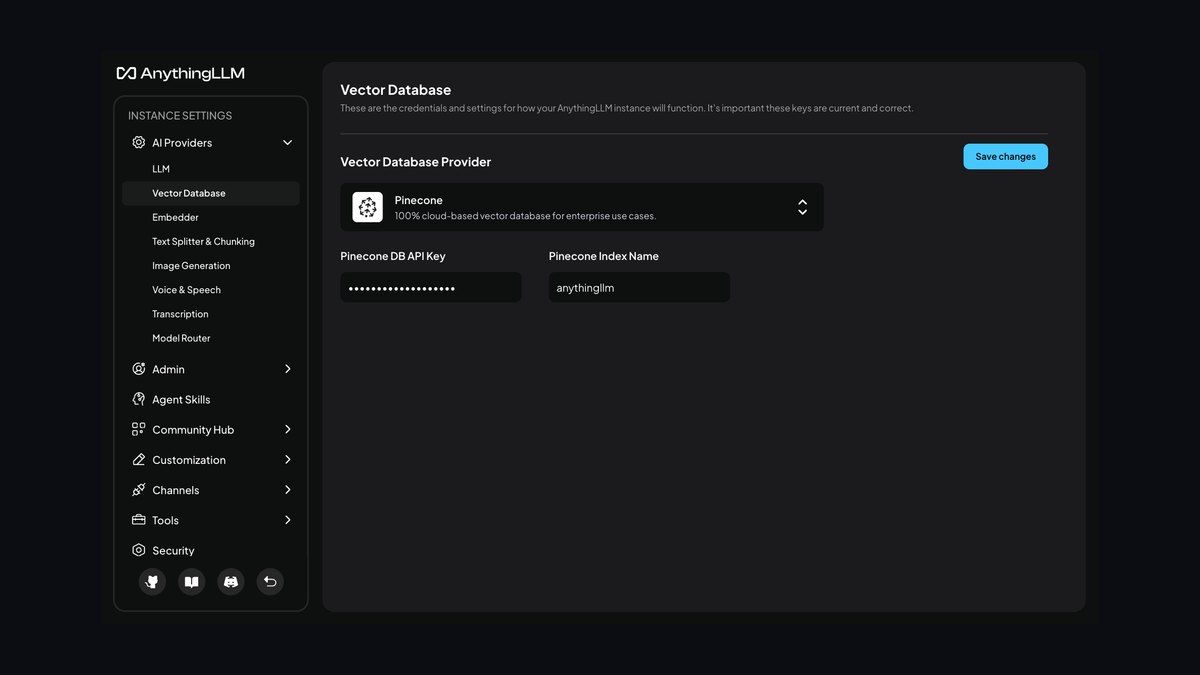
Task: Open the documentation book icon
Action: point(191,582)
